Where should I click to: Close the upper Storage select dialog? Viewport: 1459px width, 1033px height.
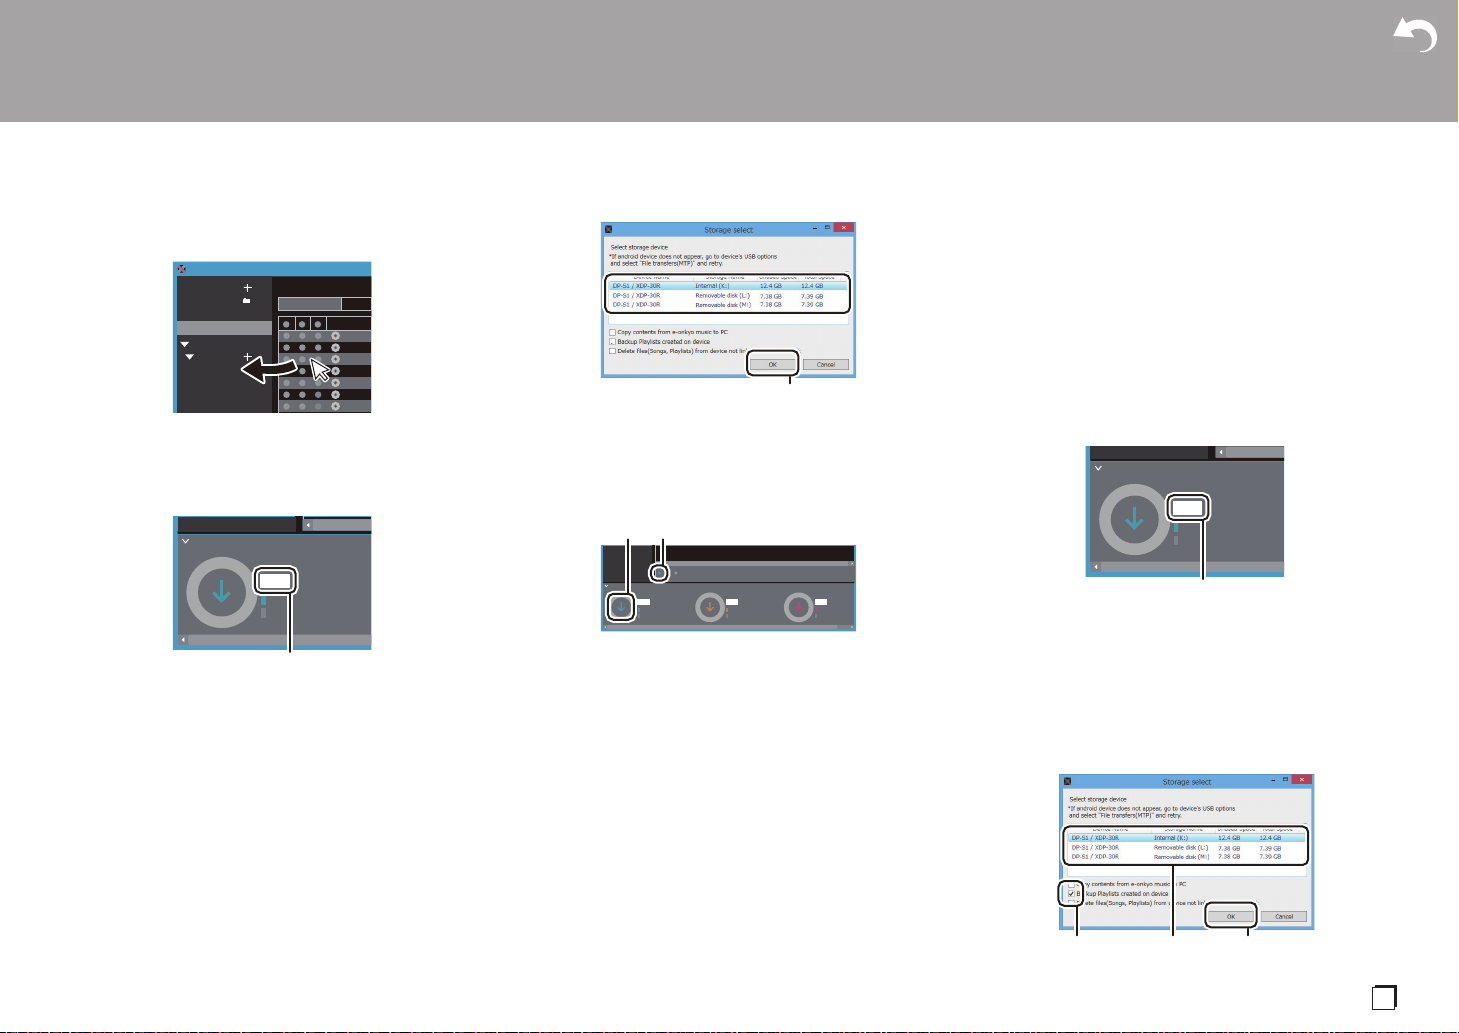tap(843, 229)
